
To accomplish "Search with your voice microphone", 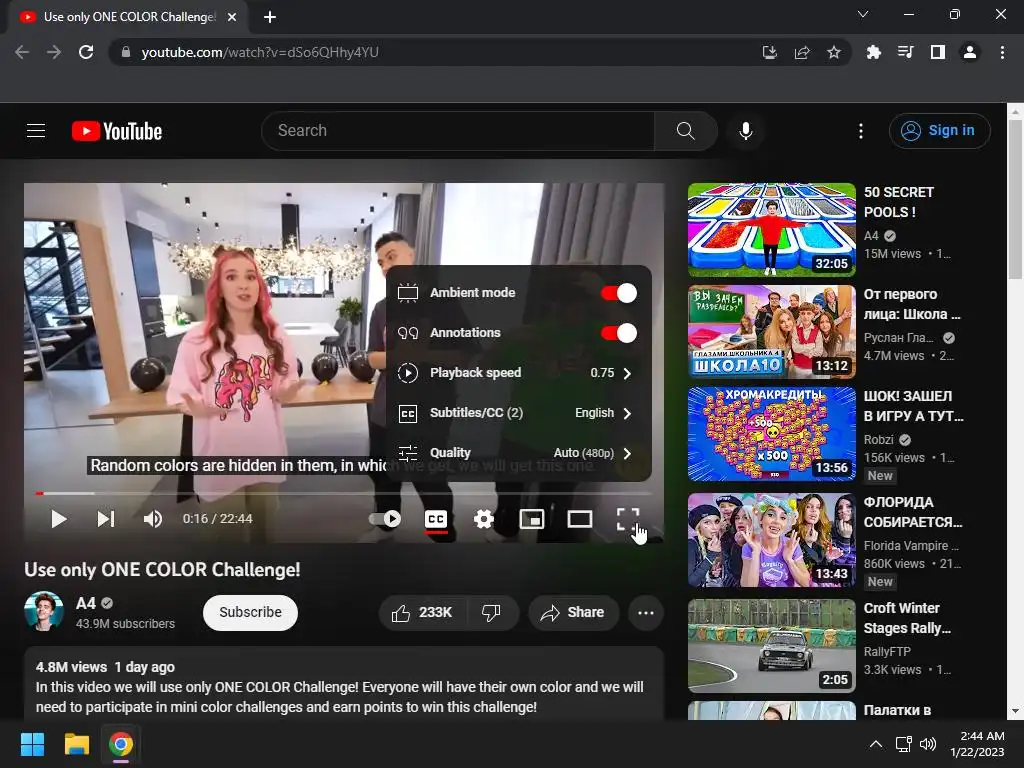I will (746, 131).
